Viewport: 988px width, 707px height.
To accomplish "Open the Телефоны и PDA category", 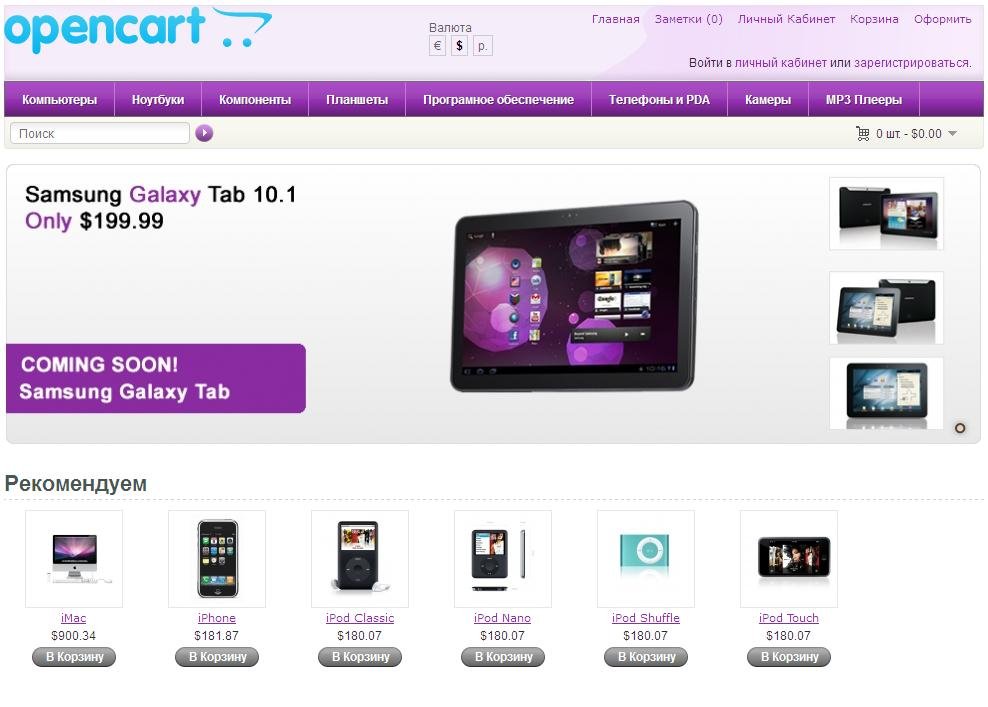I will [x=659, y=100].
